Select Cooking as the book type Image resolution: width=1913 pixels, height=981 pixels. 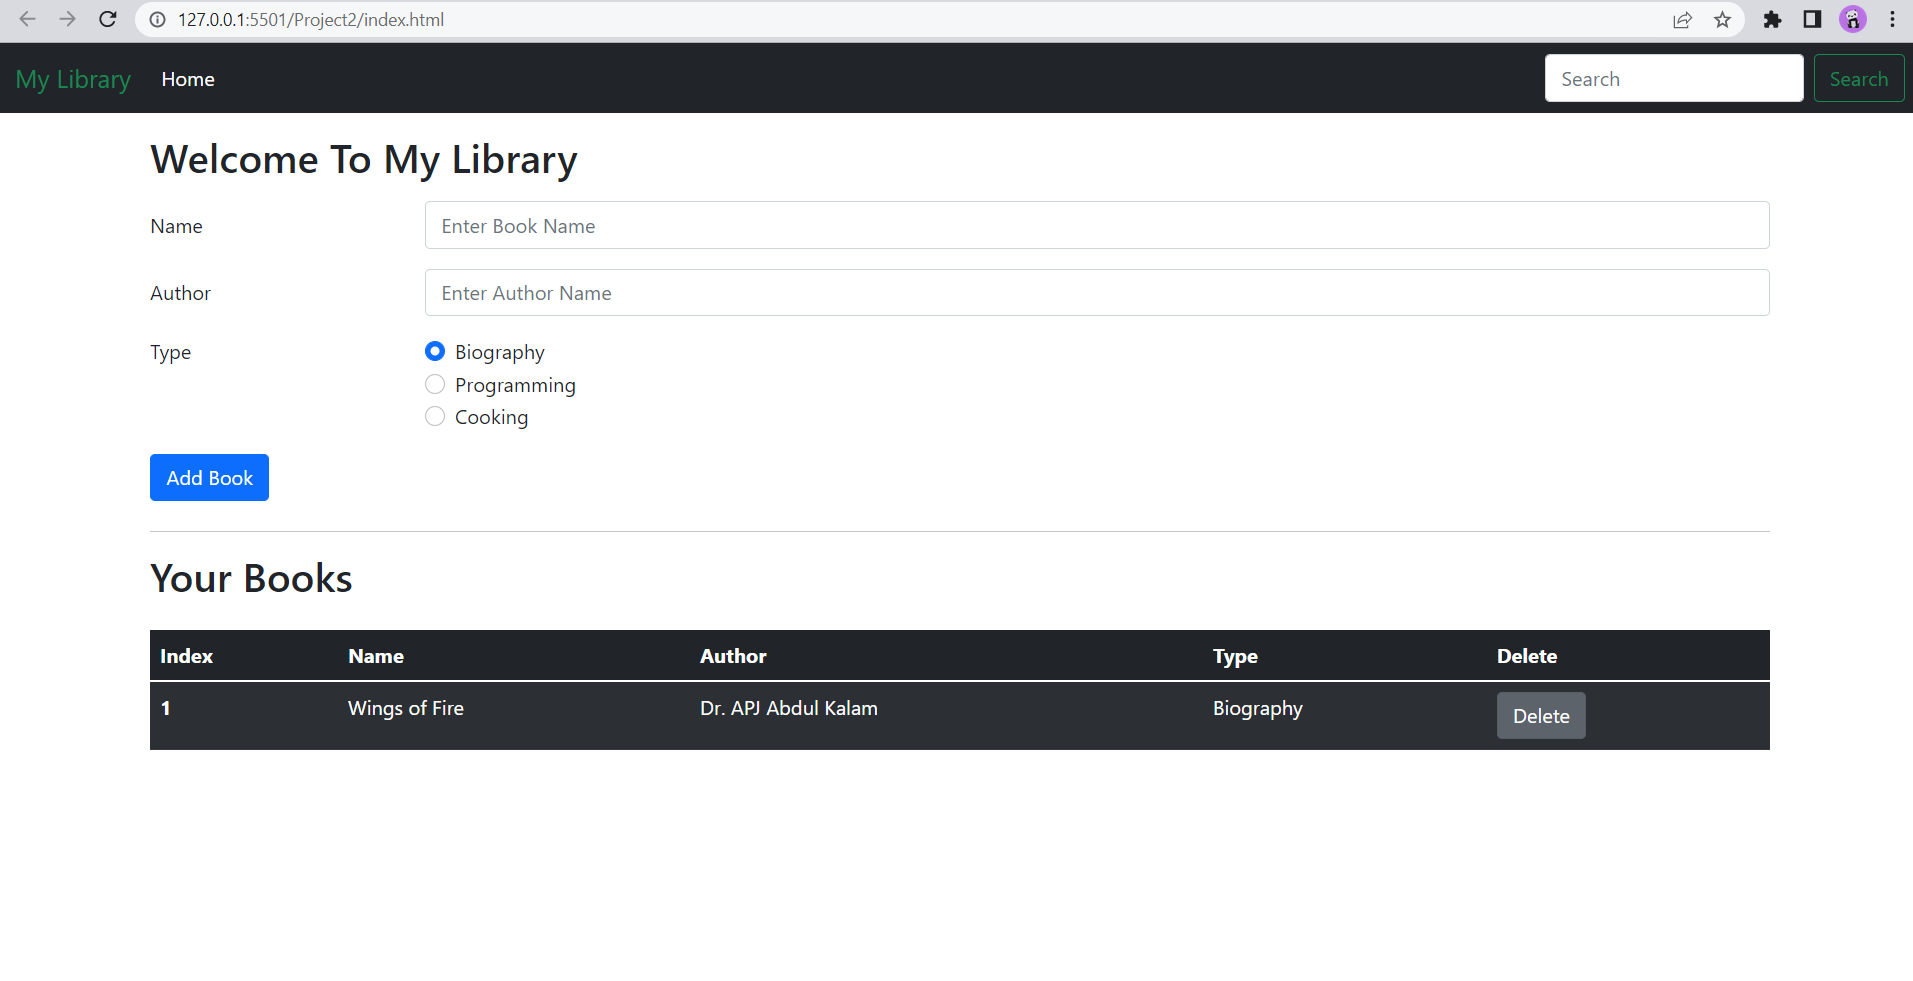point(435,416)
